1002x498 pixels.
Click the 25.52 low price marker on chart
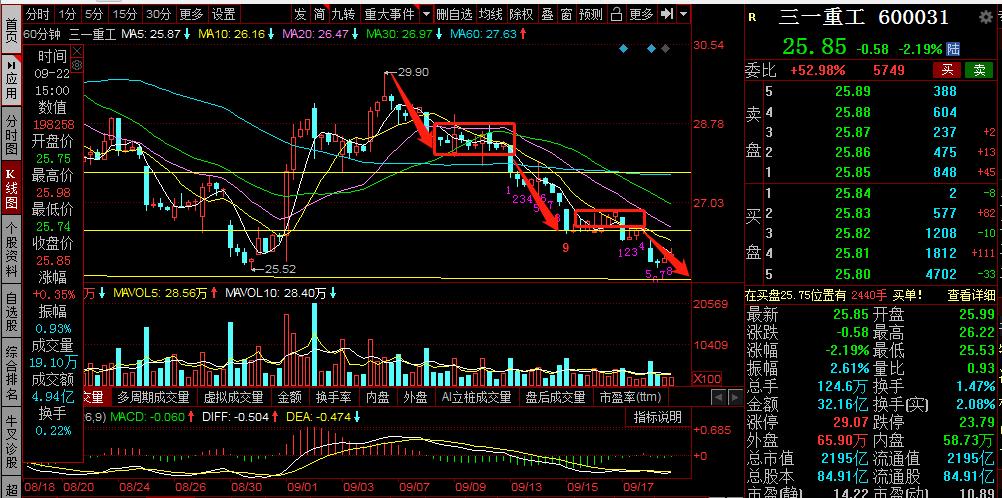(280, 269)
